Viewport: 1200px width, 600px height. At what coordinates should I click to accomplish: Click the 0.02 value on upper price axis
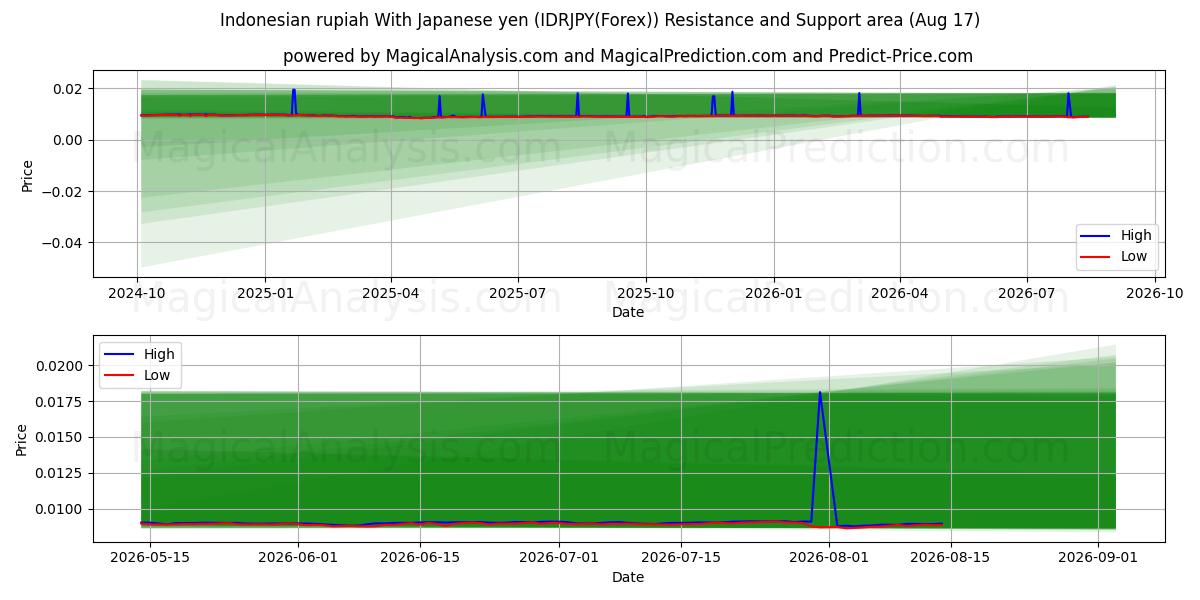[x=68, y=89]
